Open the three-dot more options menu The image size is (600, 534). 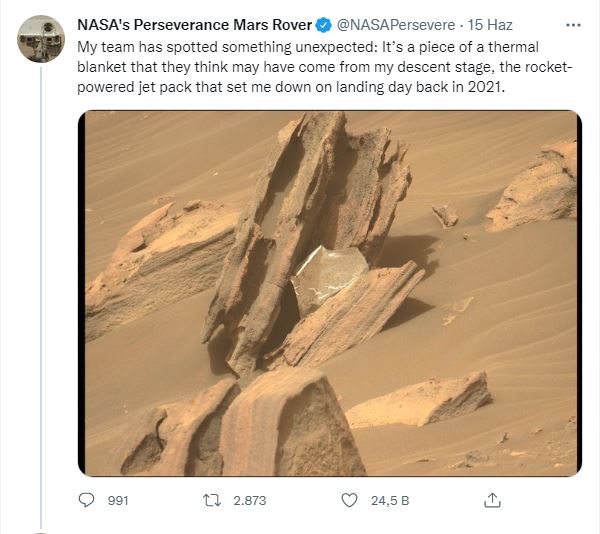[x=571, y=24]
